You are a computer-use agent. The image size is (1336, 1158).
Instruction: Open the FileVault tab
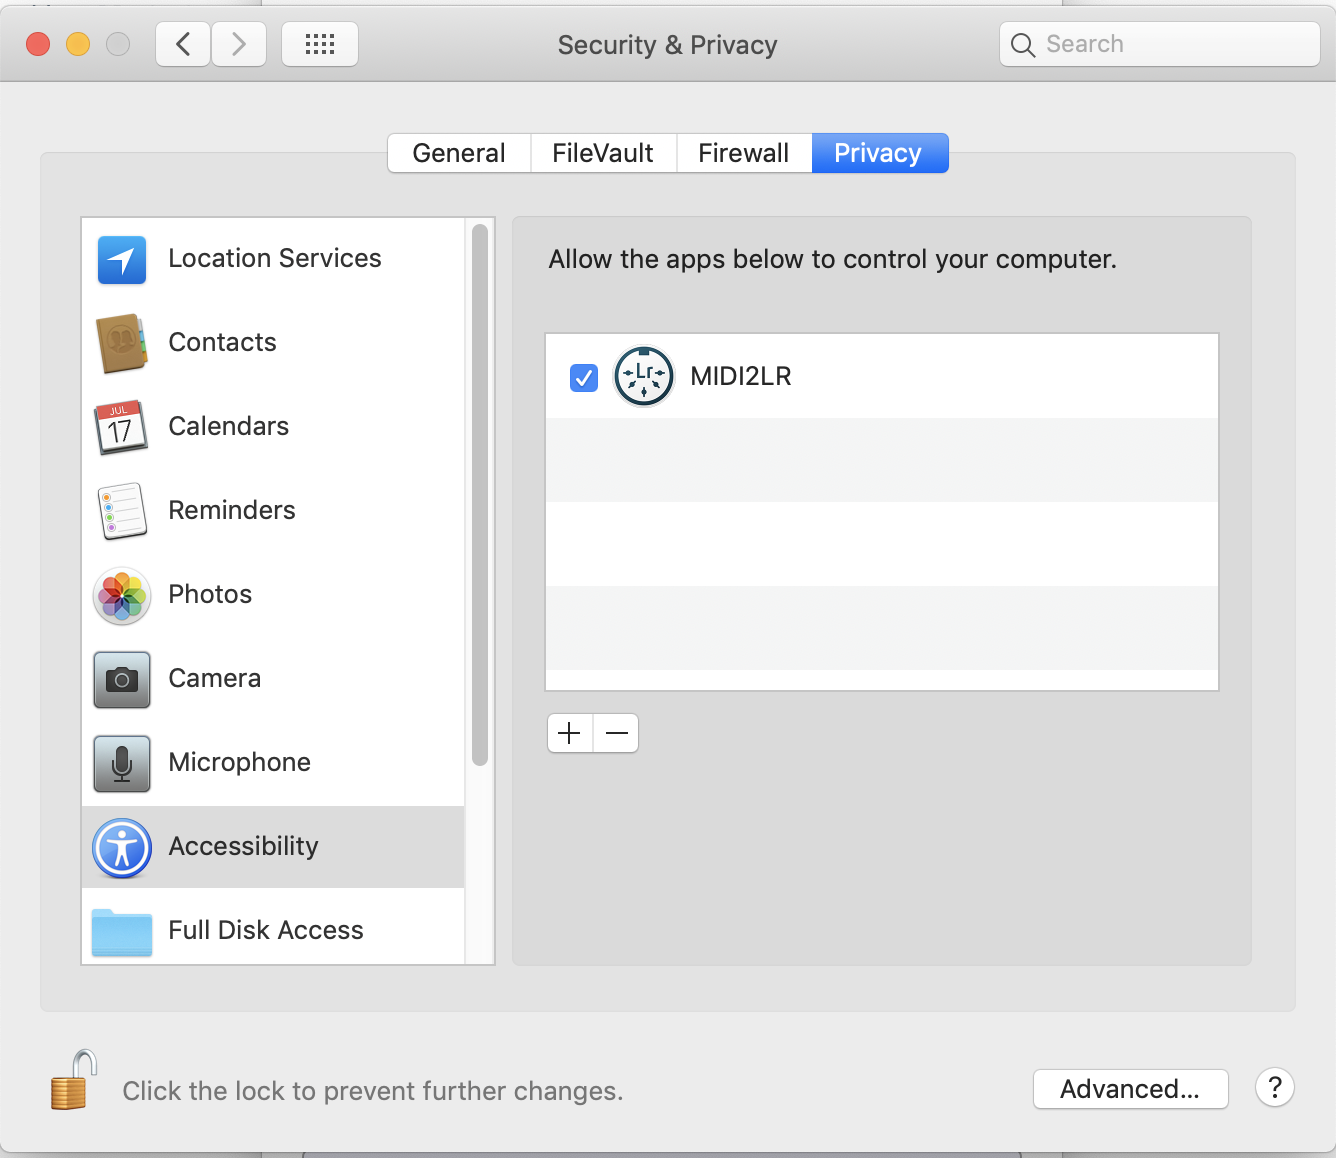pos(603,153)
